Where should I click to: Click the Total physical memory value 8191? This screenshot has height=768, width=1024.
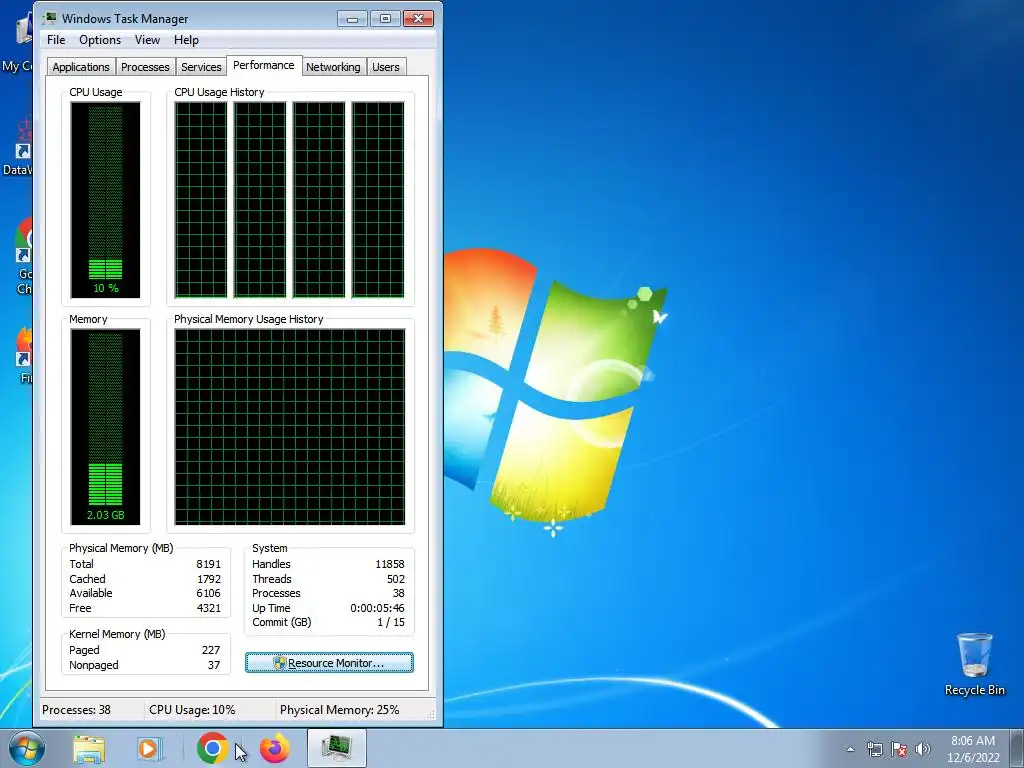point(209,564)
